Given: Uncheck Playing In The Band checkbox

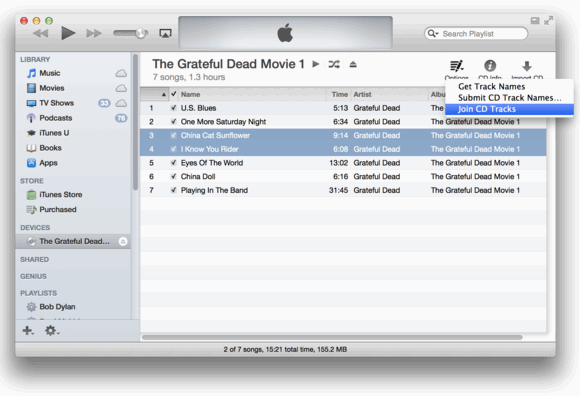Looking at the screenshot, I should tap(173, 190).
